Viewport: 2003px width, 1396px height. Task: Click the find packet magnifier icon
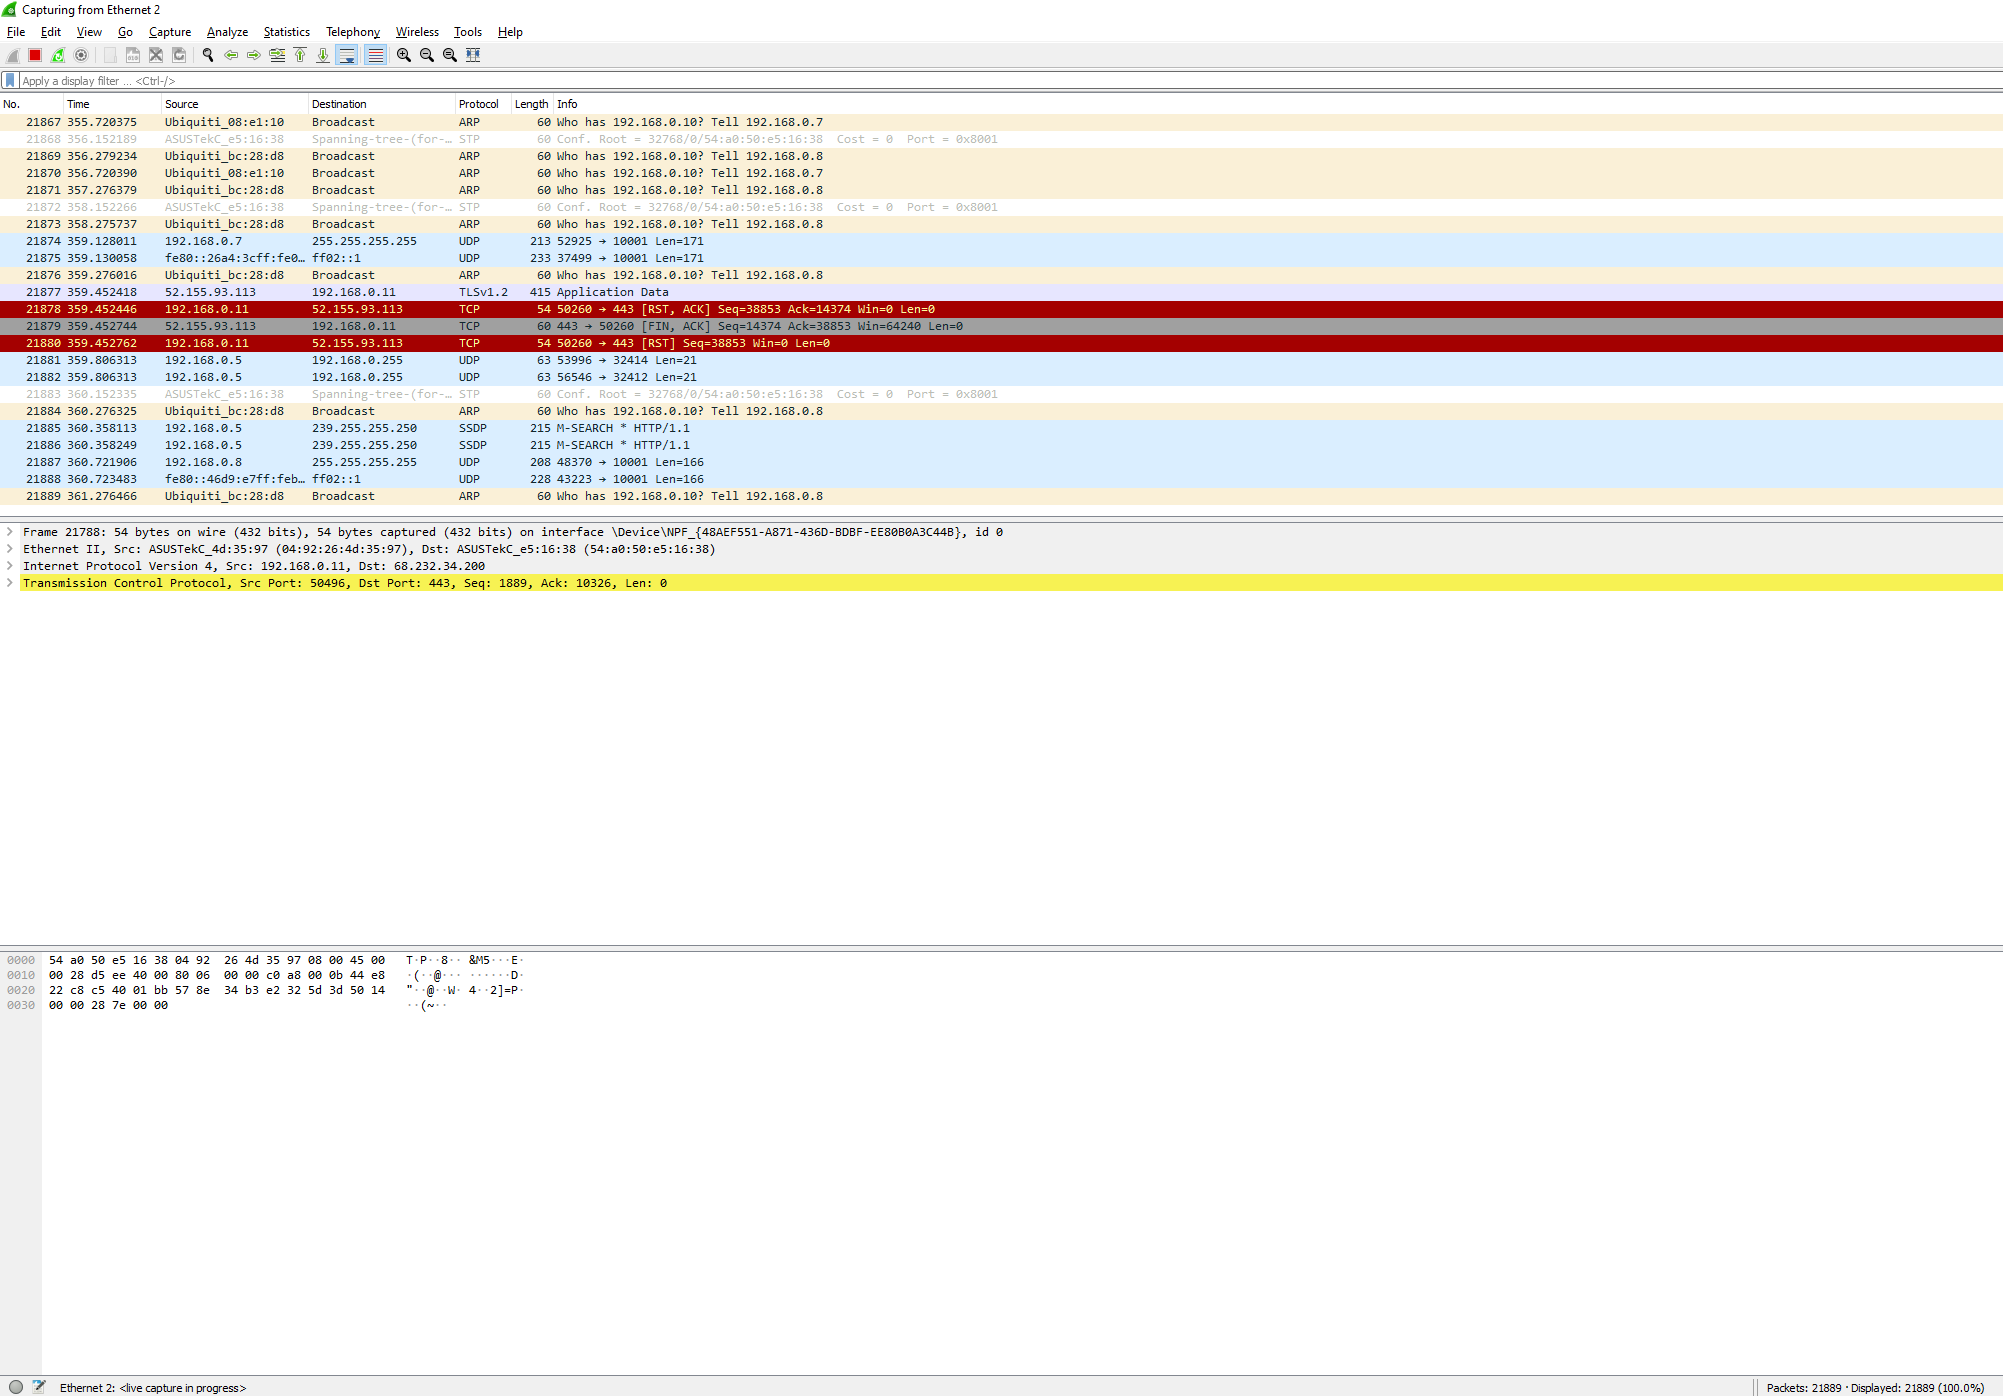pyautogui.click(x=208, y=55)
